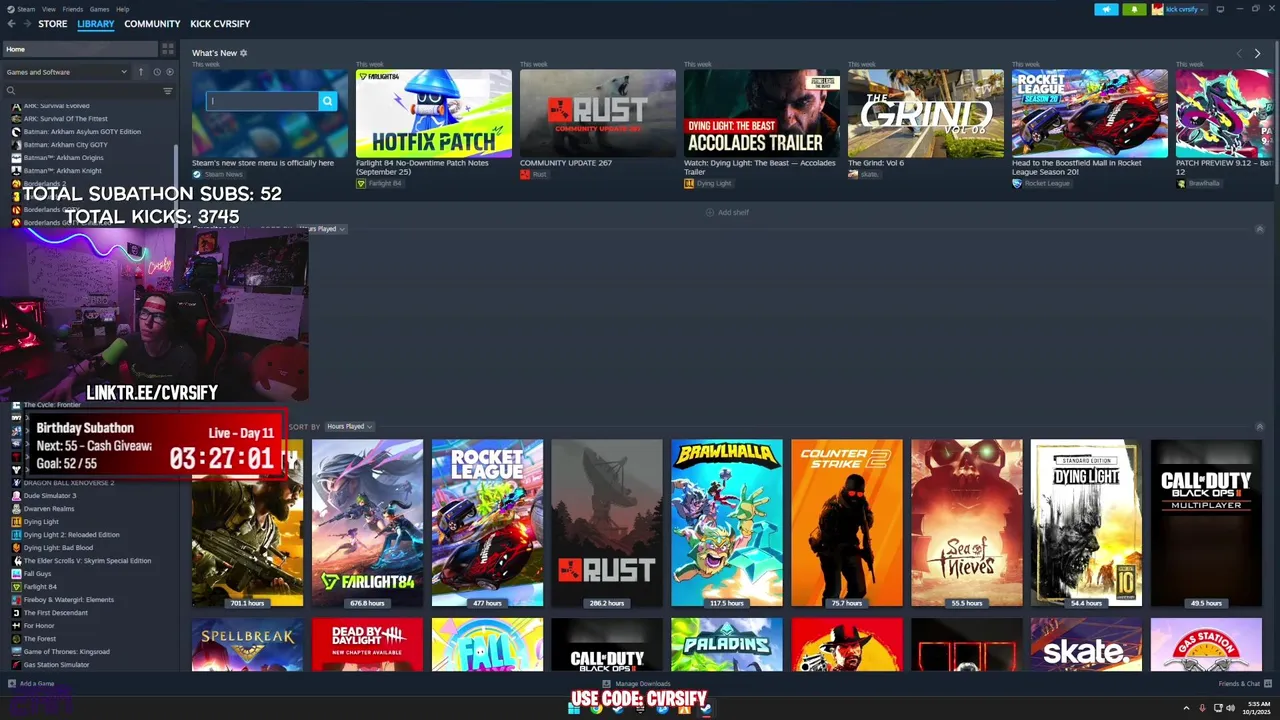Click the Home button in sidebar
The width and height of the screenshot is (1280, 720).
click(80, 49)
